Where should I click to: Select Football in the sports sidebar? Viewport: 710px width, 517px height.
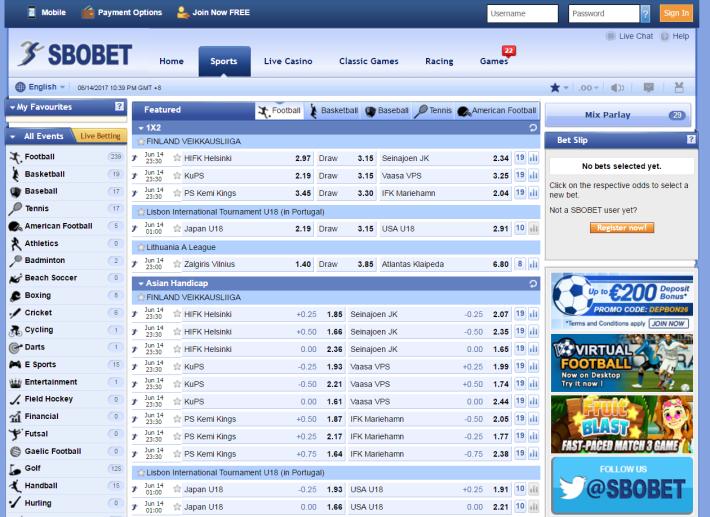click(67, 157)
